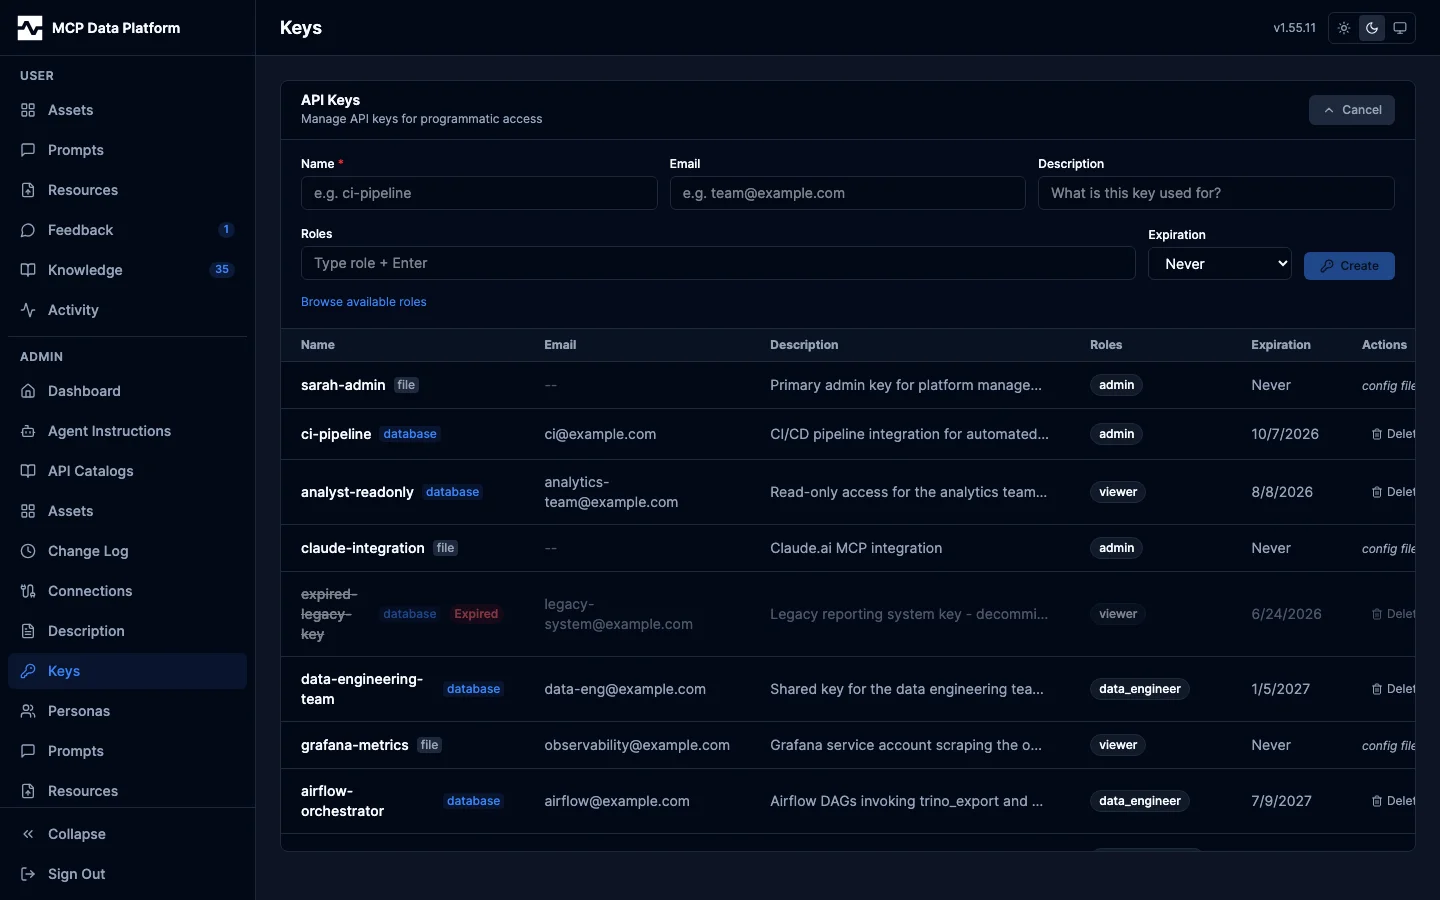Go to Feedback menu entry

point(127,230)
